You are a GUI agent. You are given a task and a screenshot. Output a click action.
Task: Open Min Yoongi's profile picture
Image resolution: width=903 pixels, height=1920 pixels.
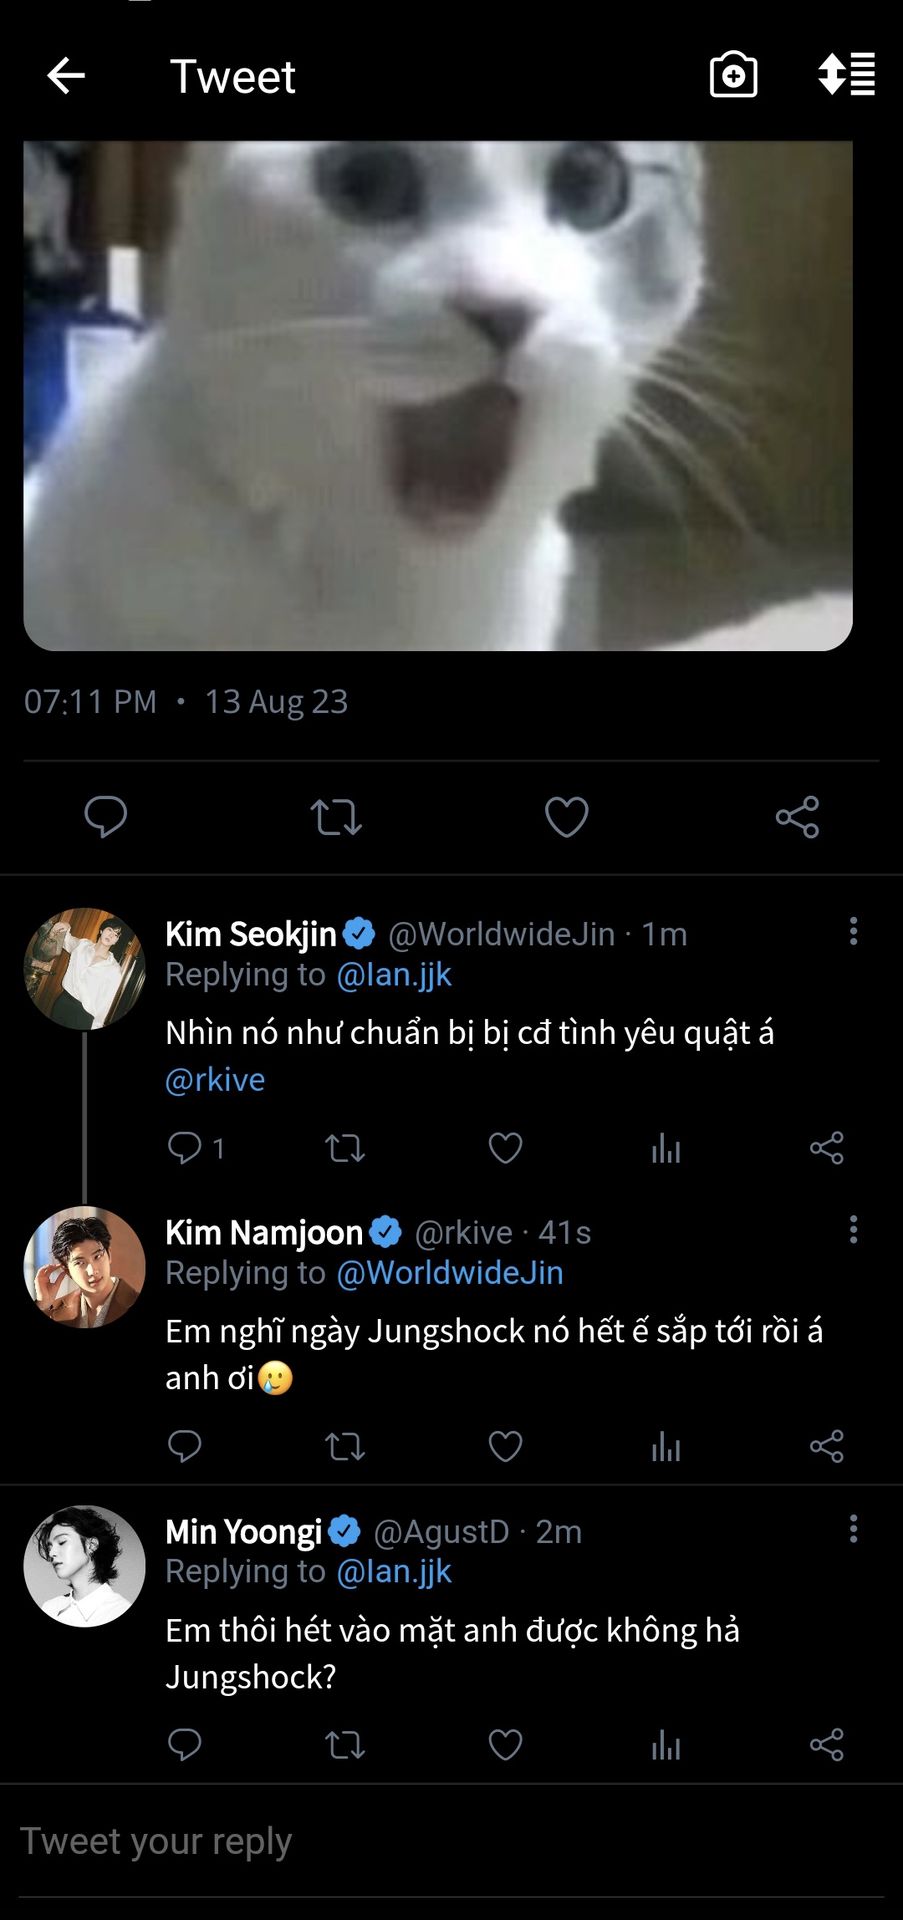point(84,1566)
